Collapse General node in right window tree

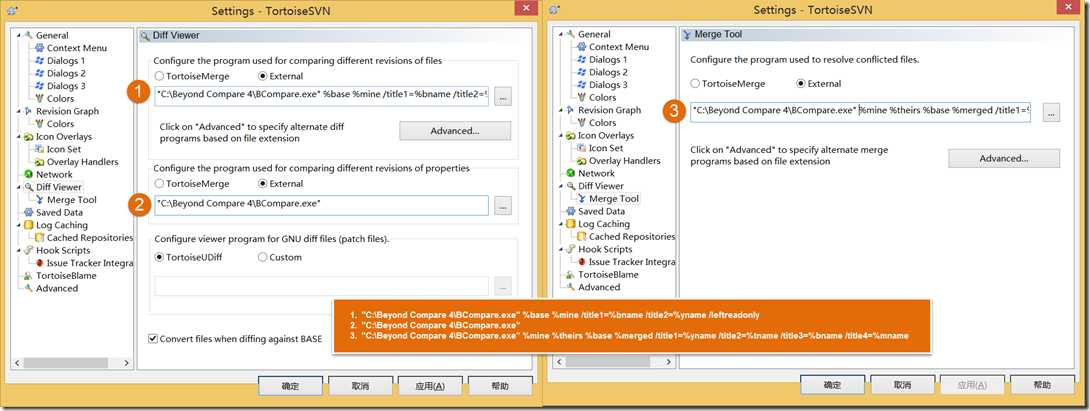(x=561, y=33)
